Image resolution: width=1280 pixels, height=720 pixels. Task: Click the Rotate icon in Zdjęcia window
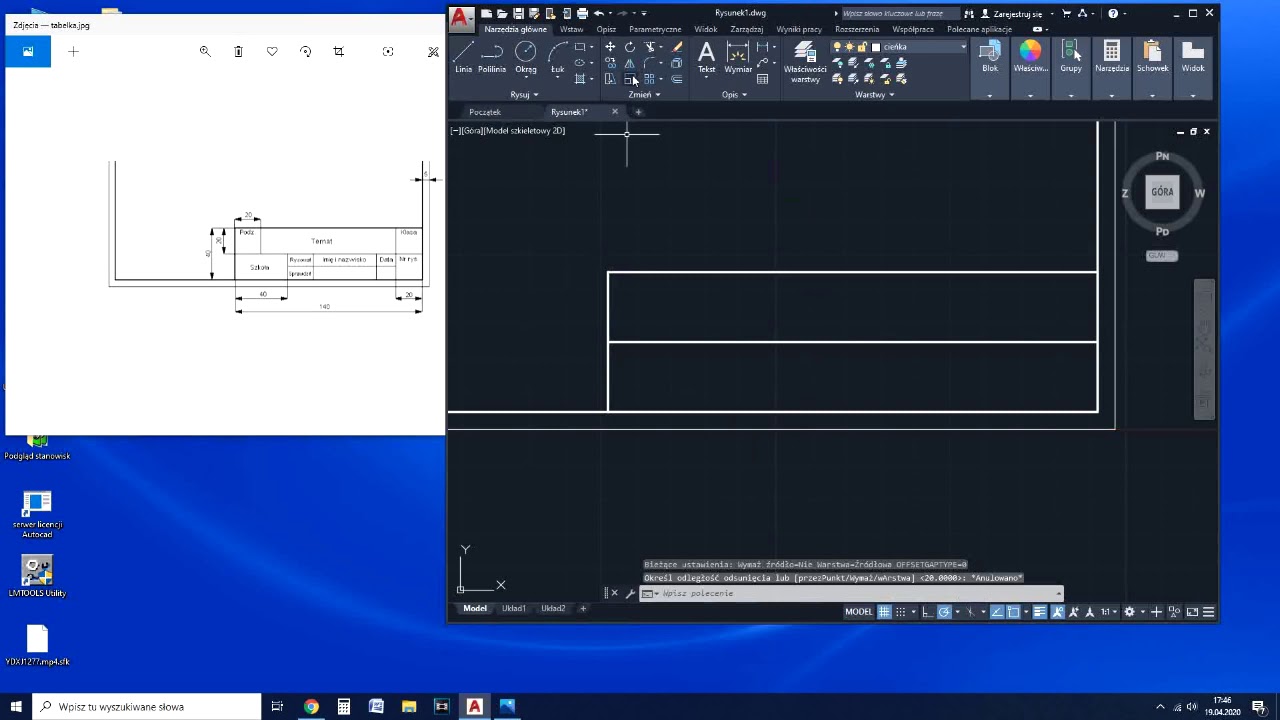pos(305,52)
